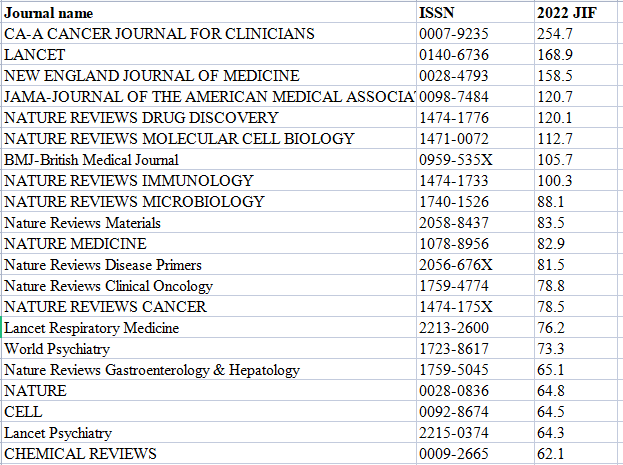This screenshot has height=465, width=623.
Task: Select CA-A CANCER JOURNAL FOR CLINICIANS cell
Action: [x=209, y=33]
